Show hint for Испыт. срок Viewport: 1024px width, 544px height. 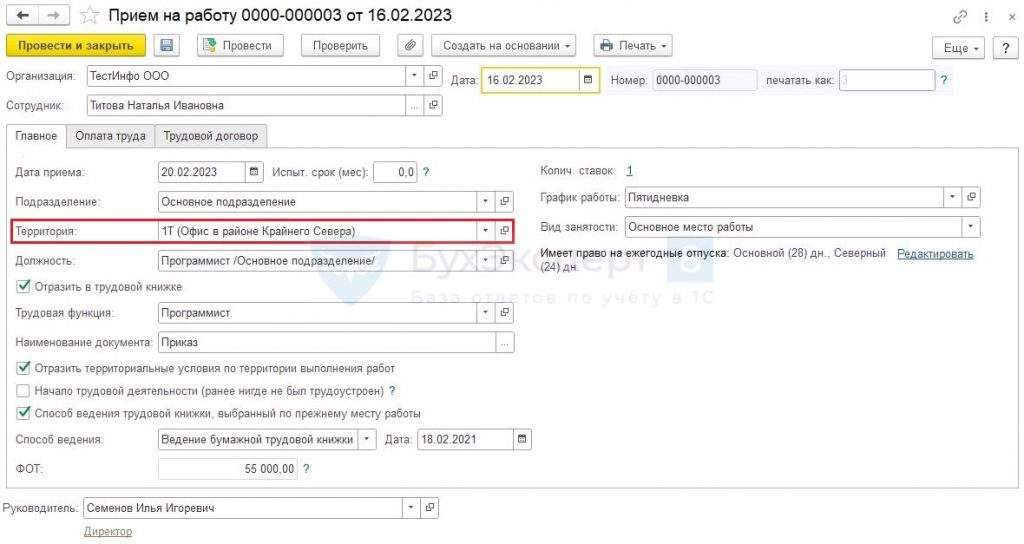(x=426, y=172)
